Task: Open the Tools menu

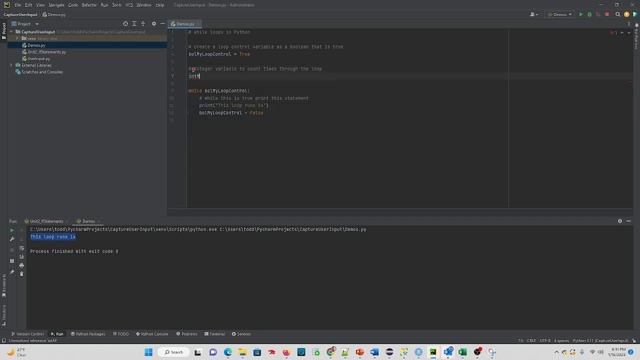Action: pyautogui.click(x=117, y=5)
